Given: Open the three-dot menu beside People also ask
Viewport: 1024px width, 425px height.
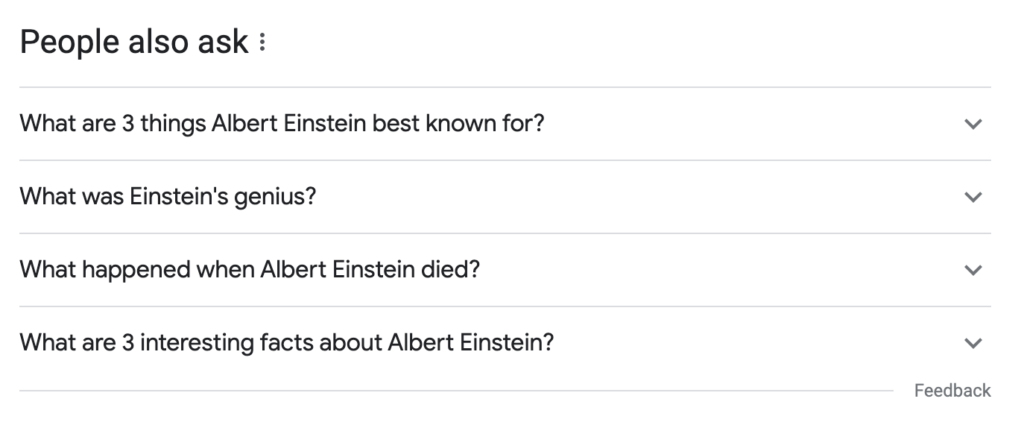Looking at the screenshot, I should click(x=262, y=43).
